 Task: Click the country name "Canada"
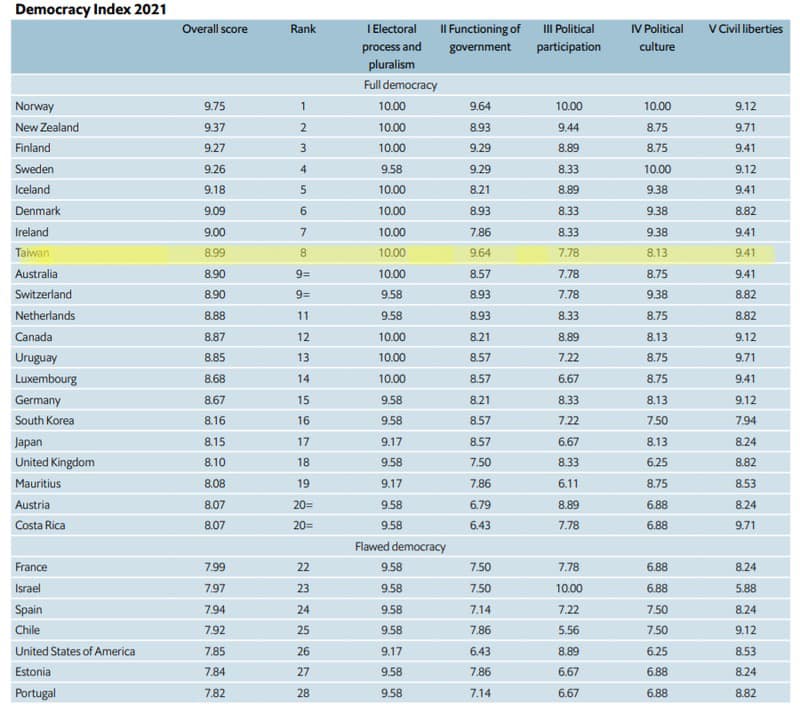(34, 337)
